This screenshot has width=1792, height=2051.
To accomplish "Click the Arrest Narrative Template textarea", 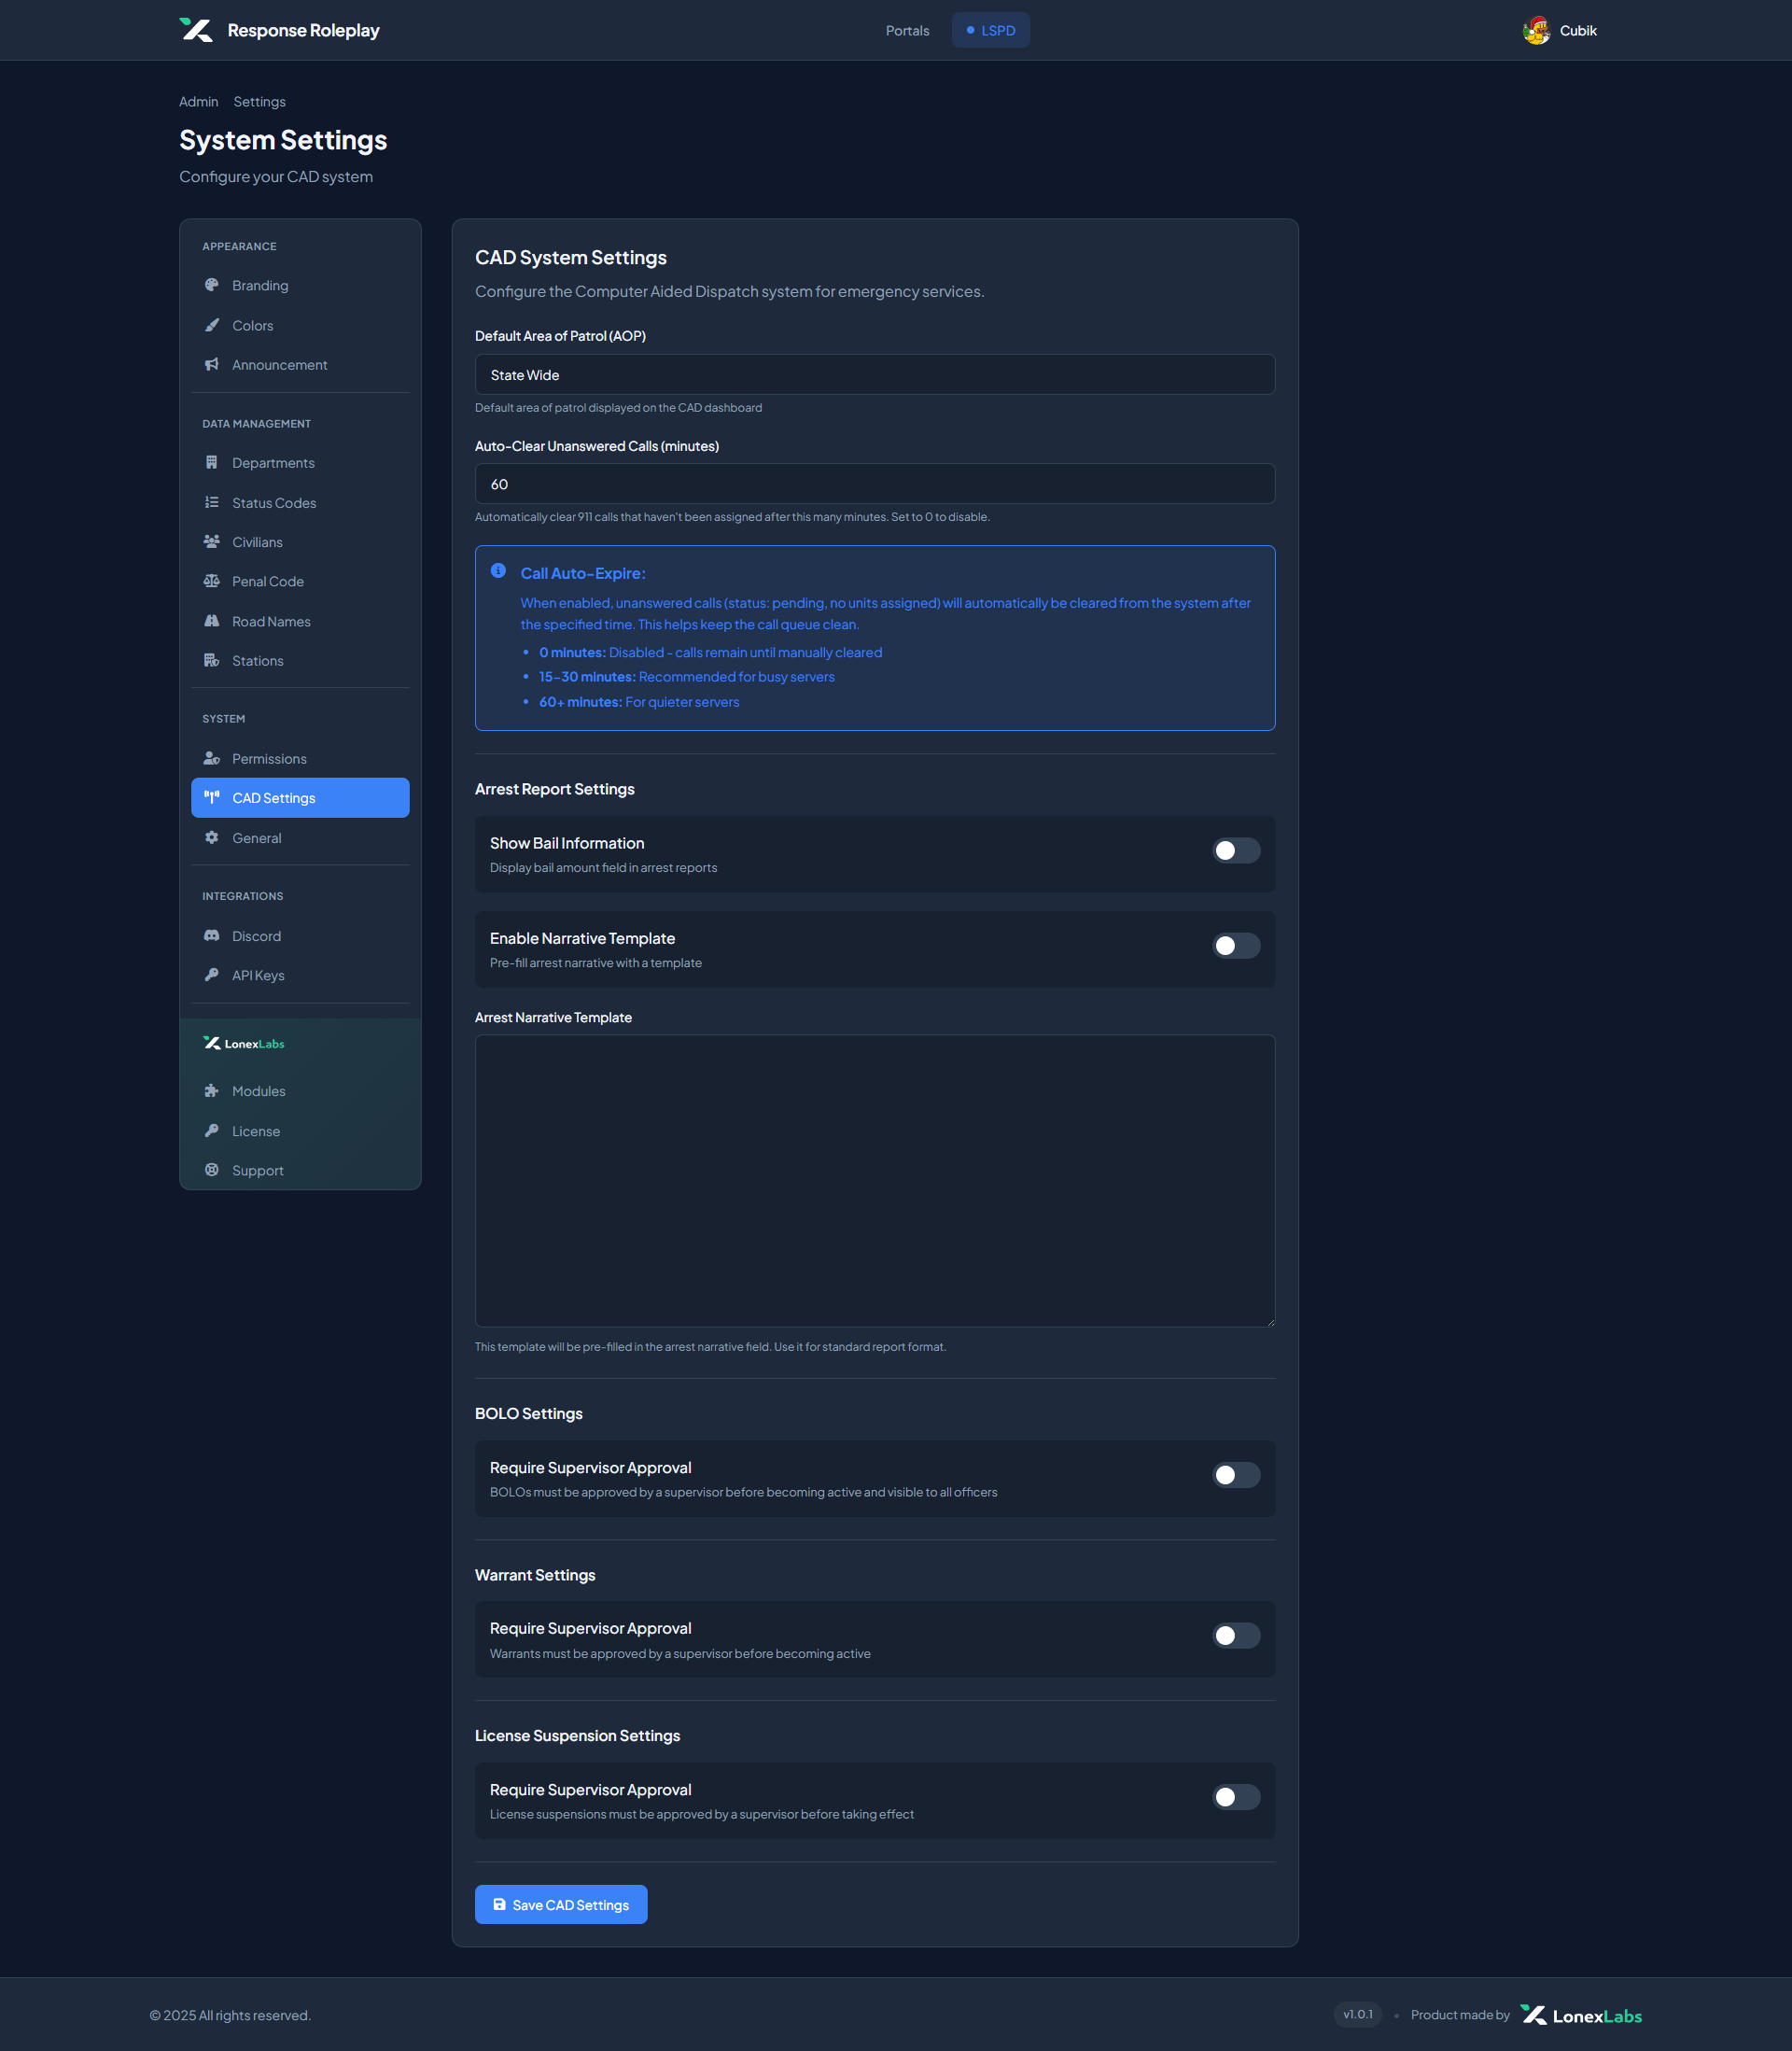I will tap(875, 1180).
